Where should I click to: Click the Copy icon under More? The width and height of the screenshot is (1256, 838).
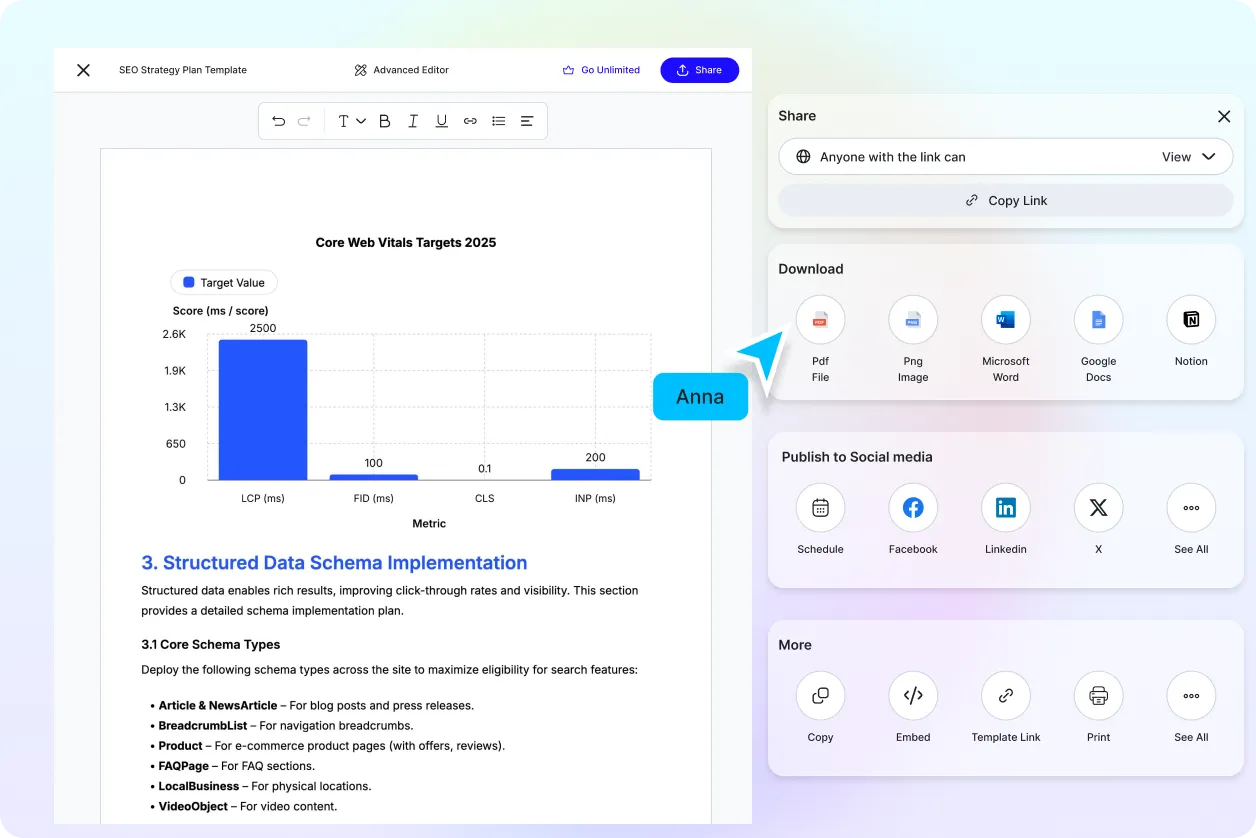point(820,696)
